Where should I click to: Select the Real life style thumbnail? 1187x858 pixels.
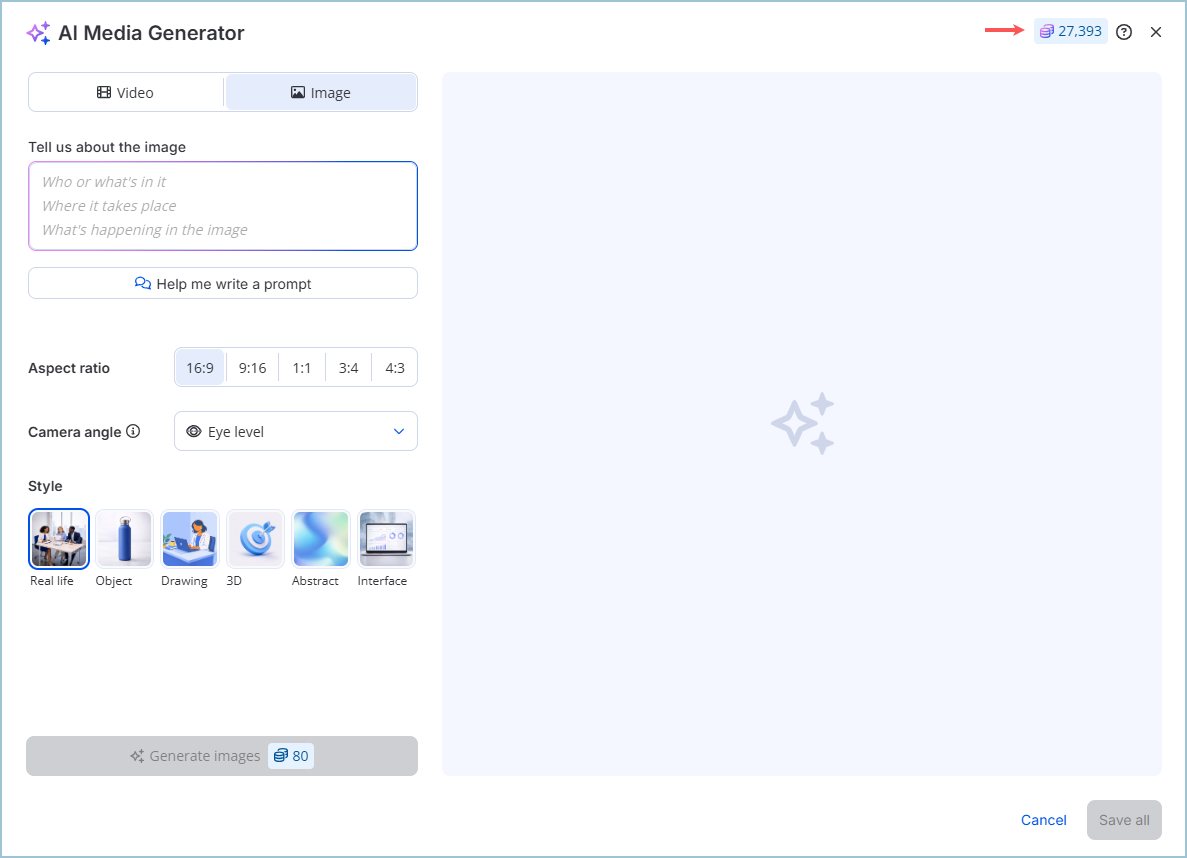pos(59,539)
